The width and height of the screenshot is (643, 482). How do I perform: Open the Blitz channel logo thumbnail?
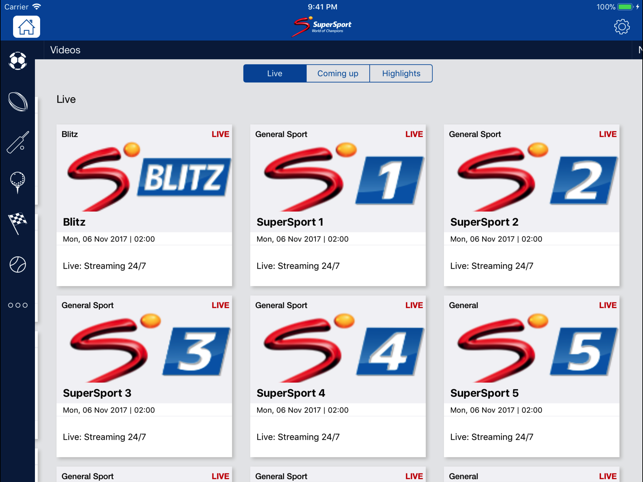pyautogui.click(x=148, y=177)
